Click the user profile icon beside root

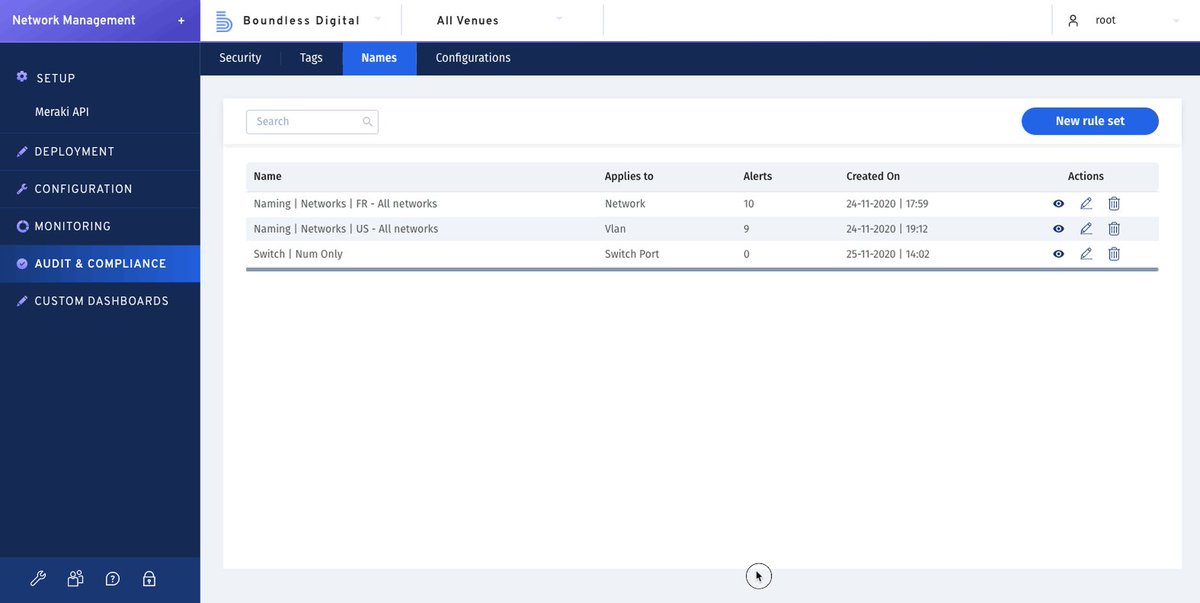pos(1073,20)
